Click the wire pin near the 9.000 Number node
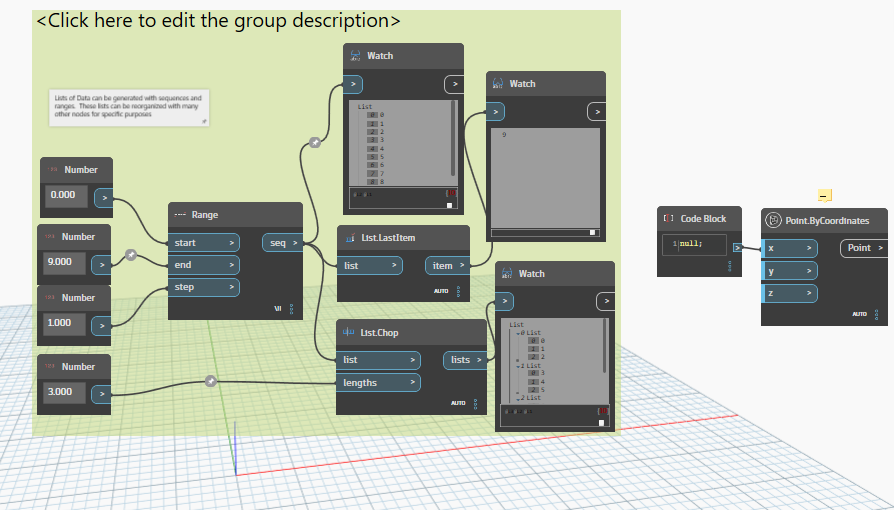The width and height of the screenshot is (894, 510). tap(131, 255)
